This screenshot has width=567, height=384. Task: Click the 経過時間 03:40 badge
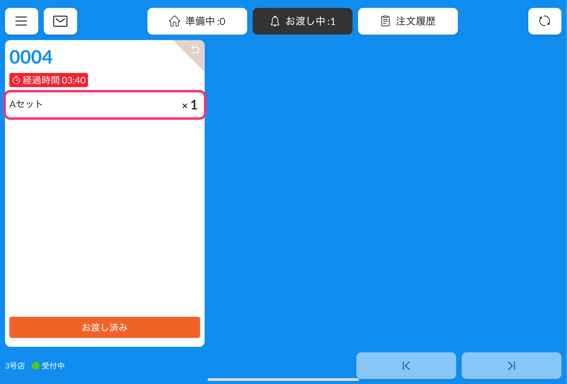48,80
